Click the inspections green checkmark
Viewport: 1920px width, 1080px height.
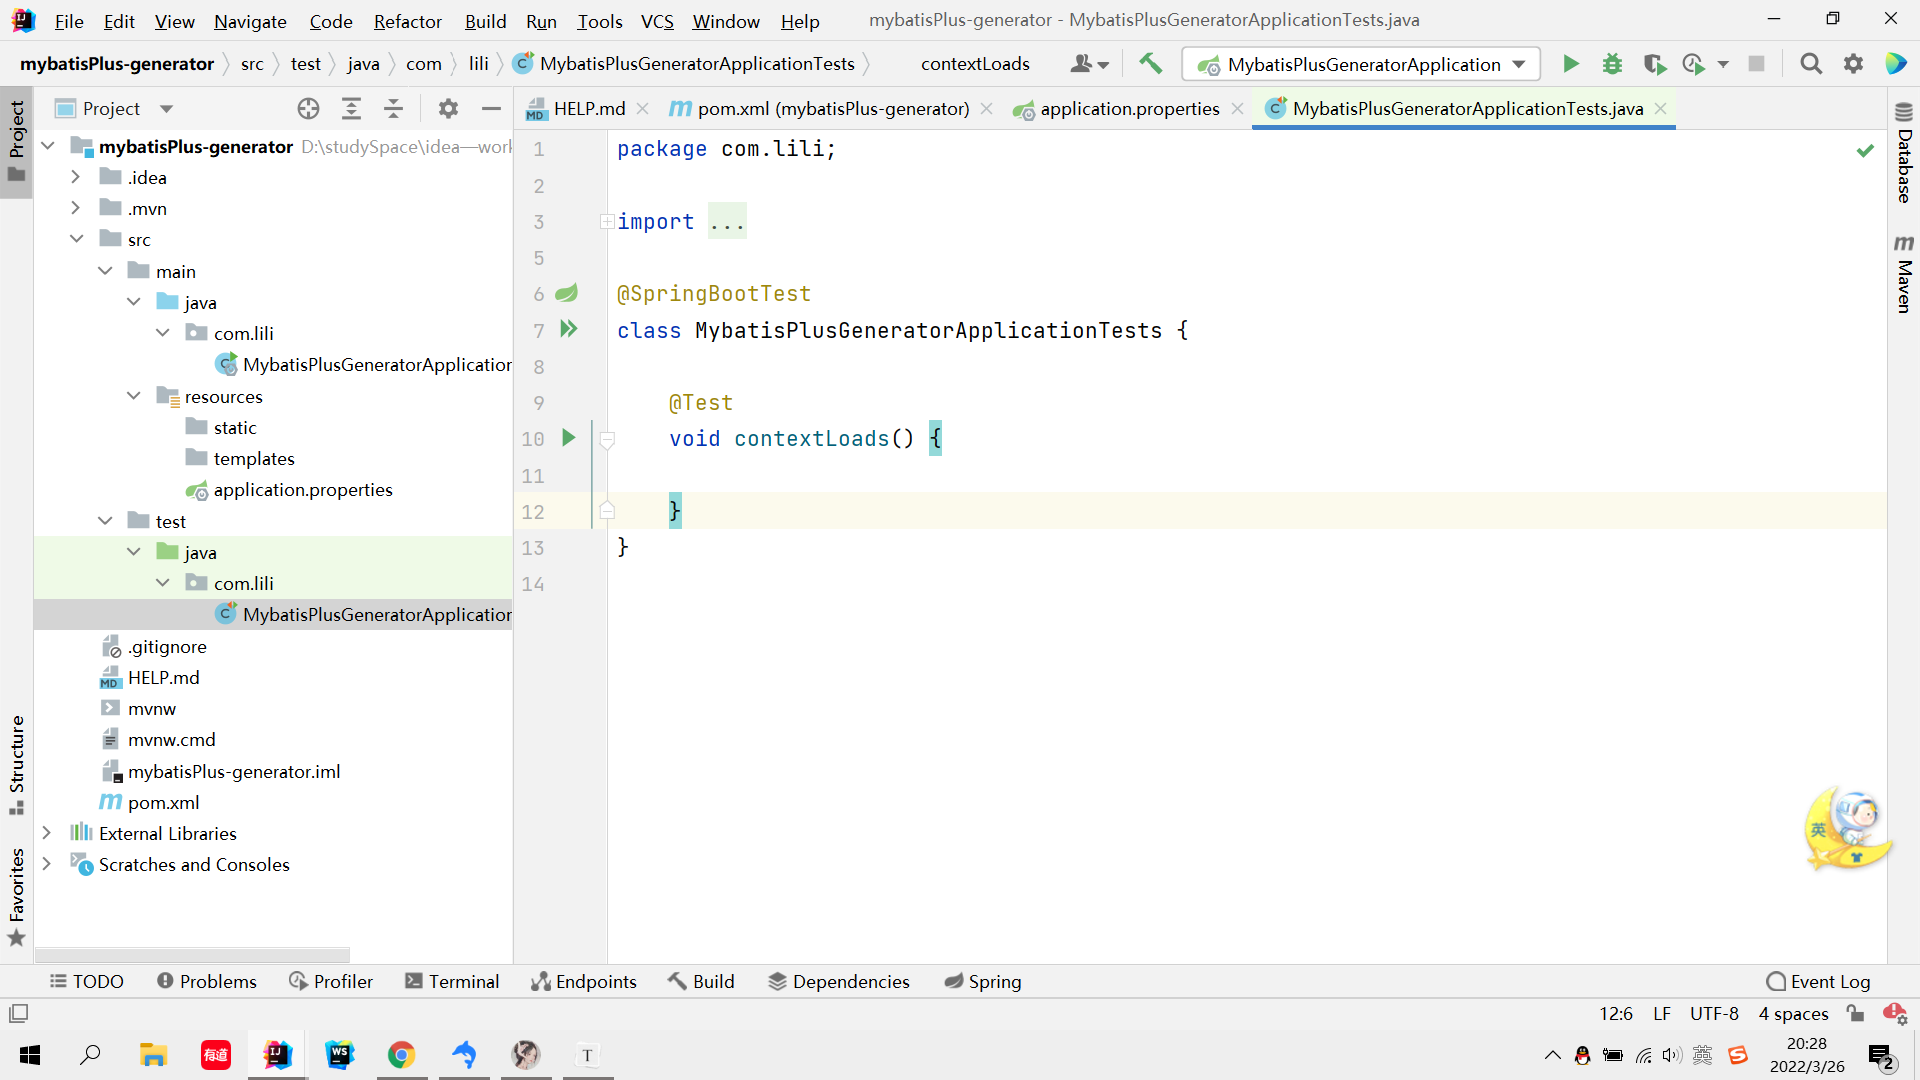tap(1865, 150)
